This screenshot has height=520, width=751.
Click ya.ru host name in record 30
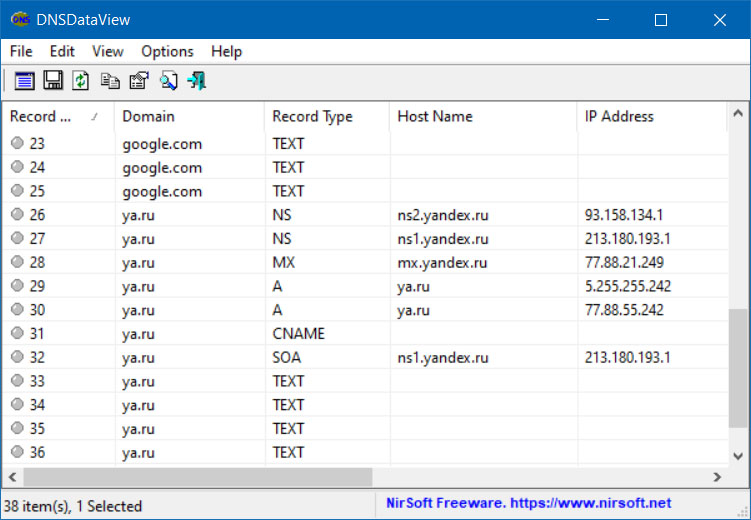coord(413,310)
